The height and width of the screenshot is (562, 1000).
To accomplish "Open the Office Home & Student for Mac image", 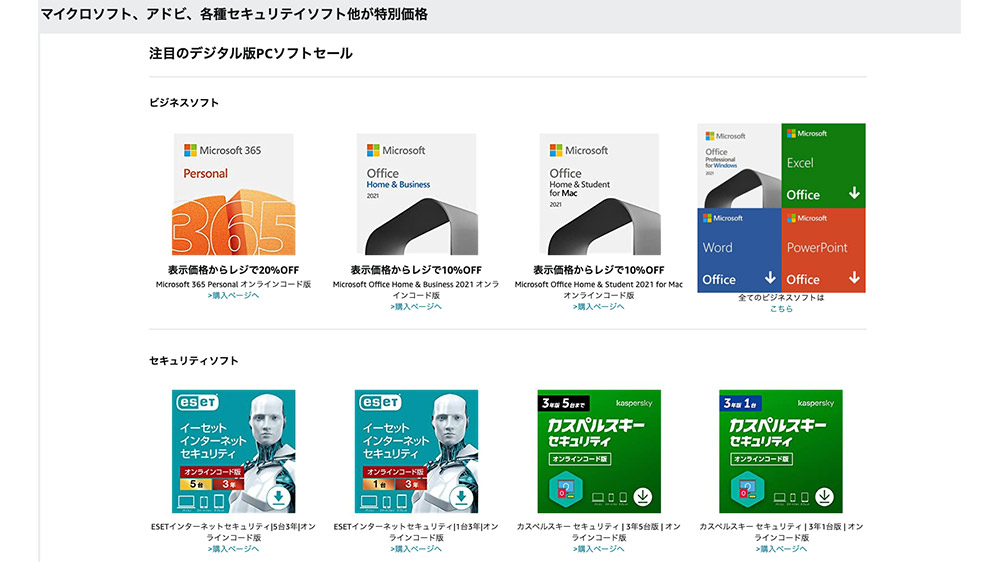I will click(x=599, y=195).
